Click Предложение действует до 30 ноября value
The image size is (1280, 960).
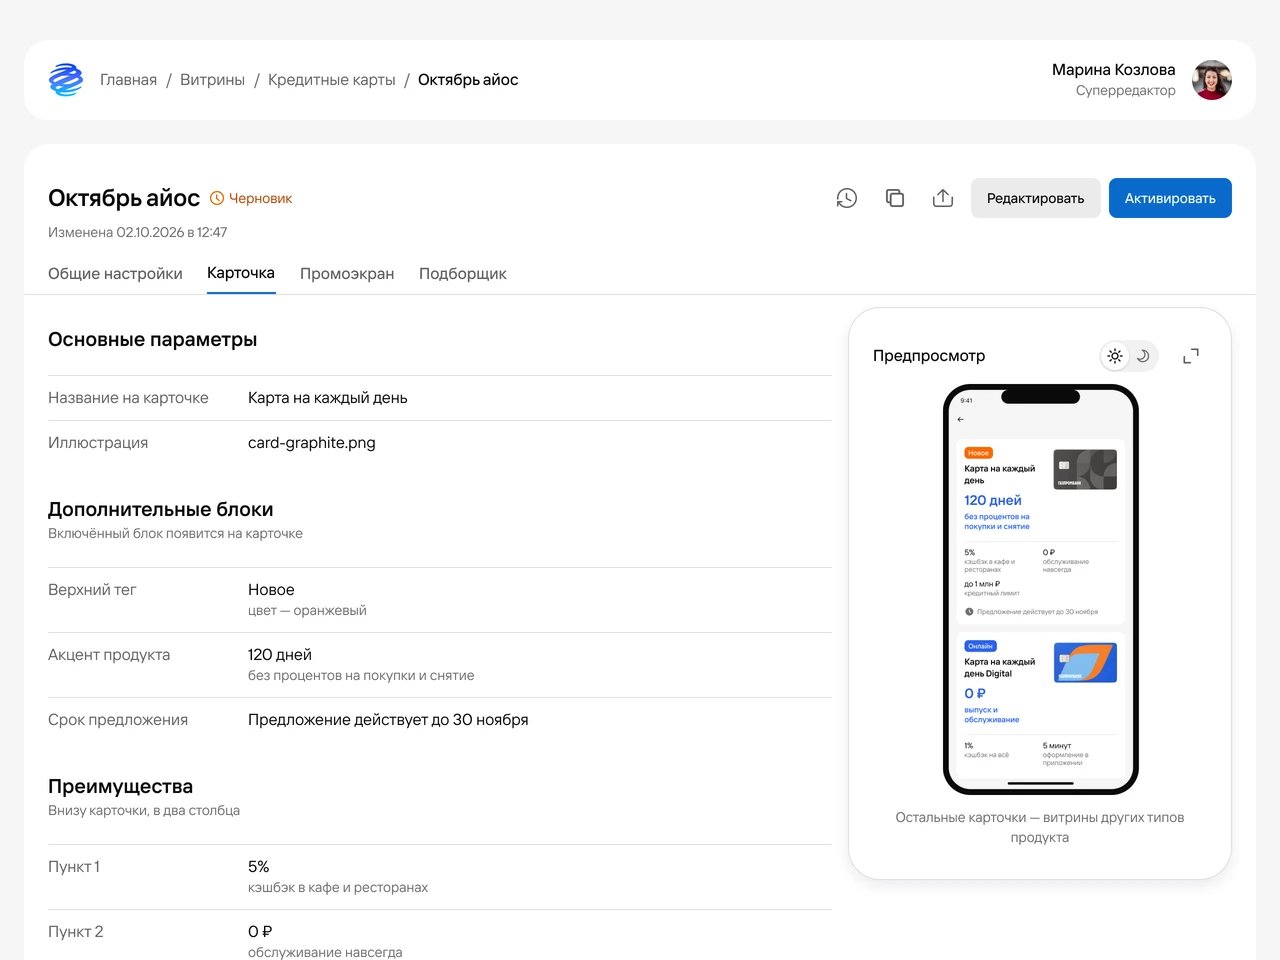pos(388,720)
